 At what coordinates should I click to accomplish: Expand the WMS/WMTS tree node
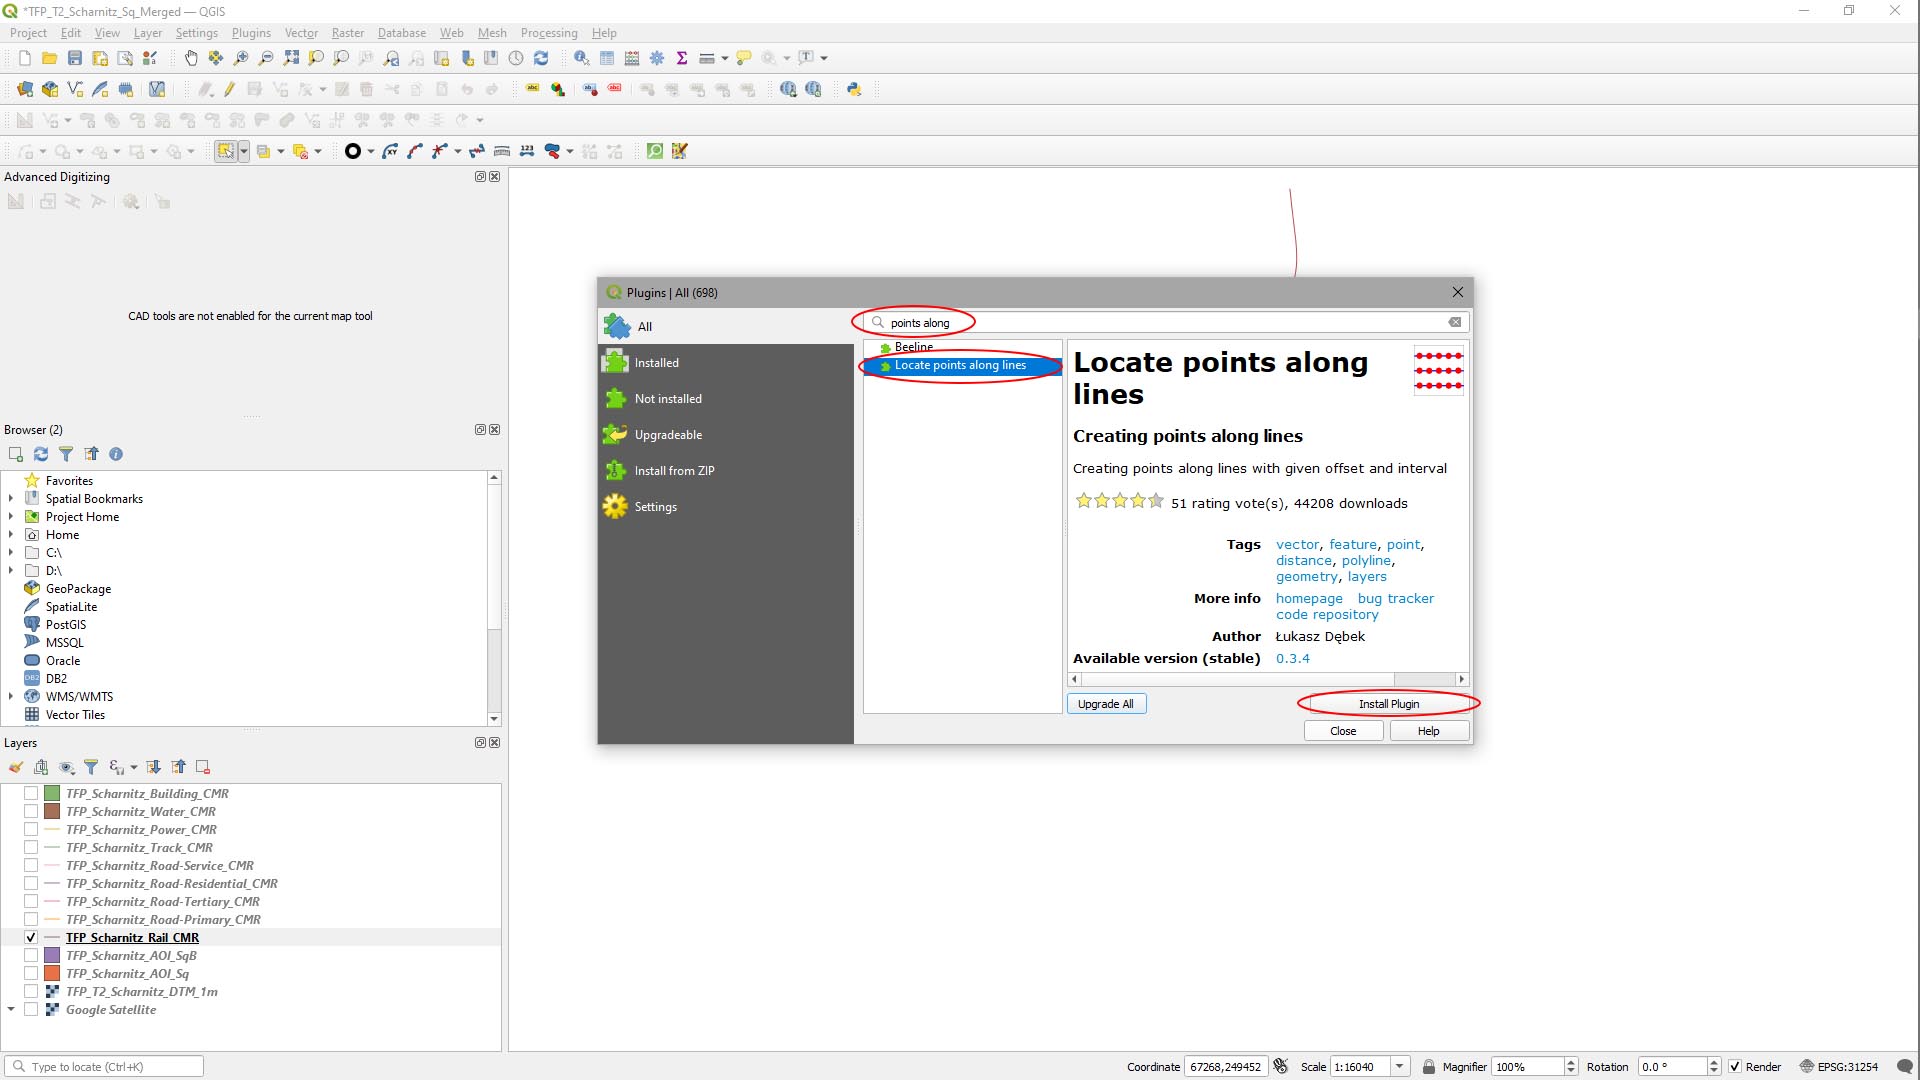[11, 697]
